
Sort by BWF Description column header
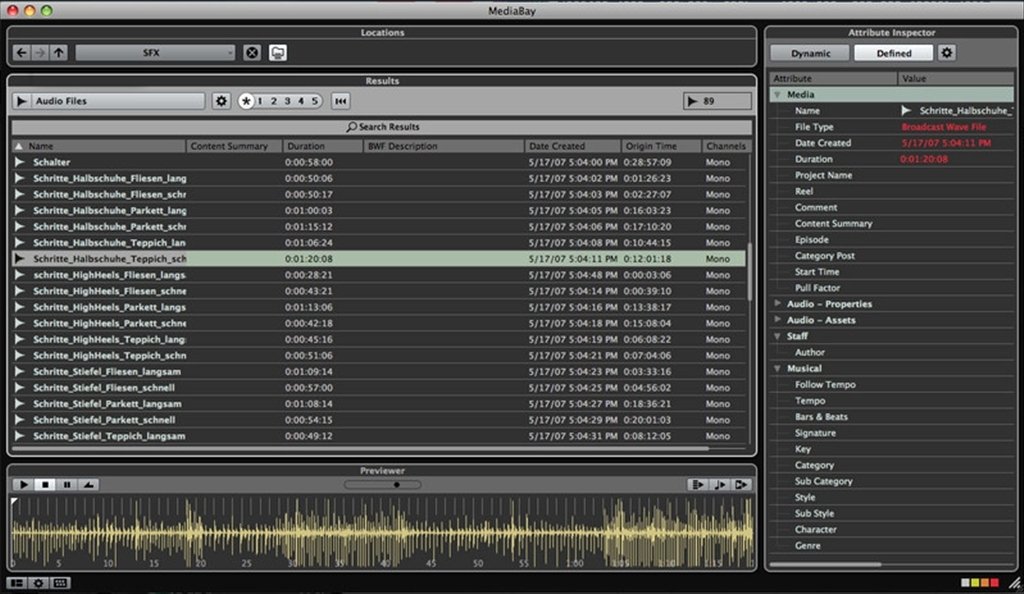(443, 146)
